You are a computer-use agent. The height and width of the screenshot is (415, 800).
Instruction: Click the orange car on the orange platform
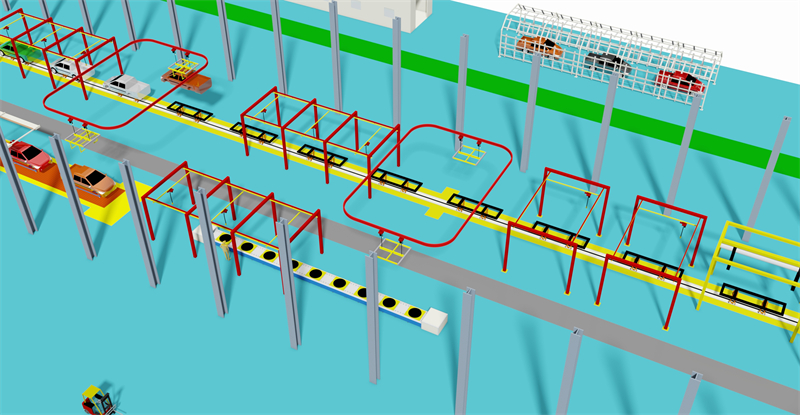93,181
